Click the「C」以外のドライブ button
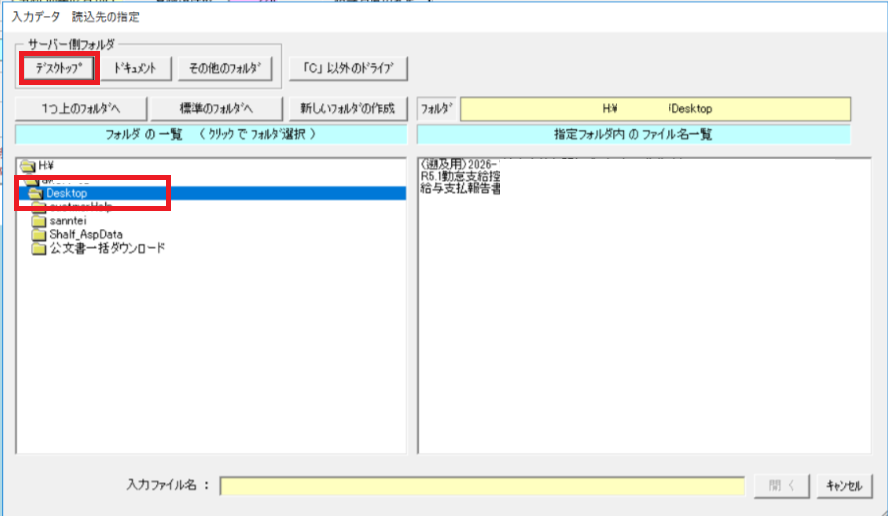 coord(348,68)
